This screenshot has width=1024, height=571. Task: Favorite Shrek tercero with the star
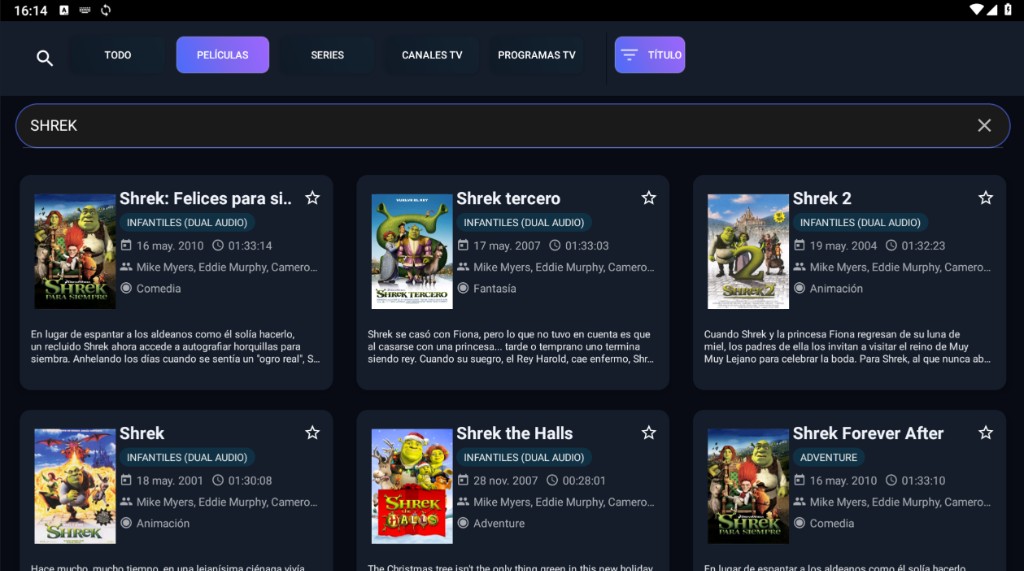pos(648,198)
